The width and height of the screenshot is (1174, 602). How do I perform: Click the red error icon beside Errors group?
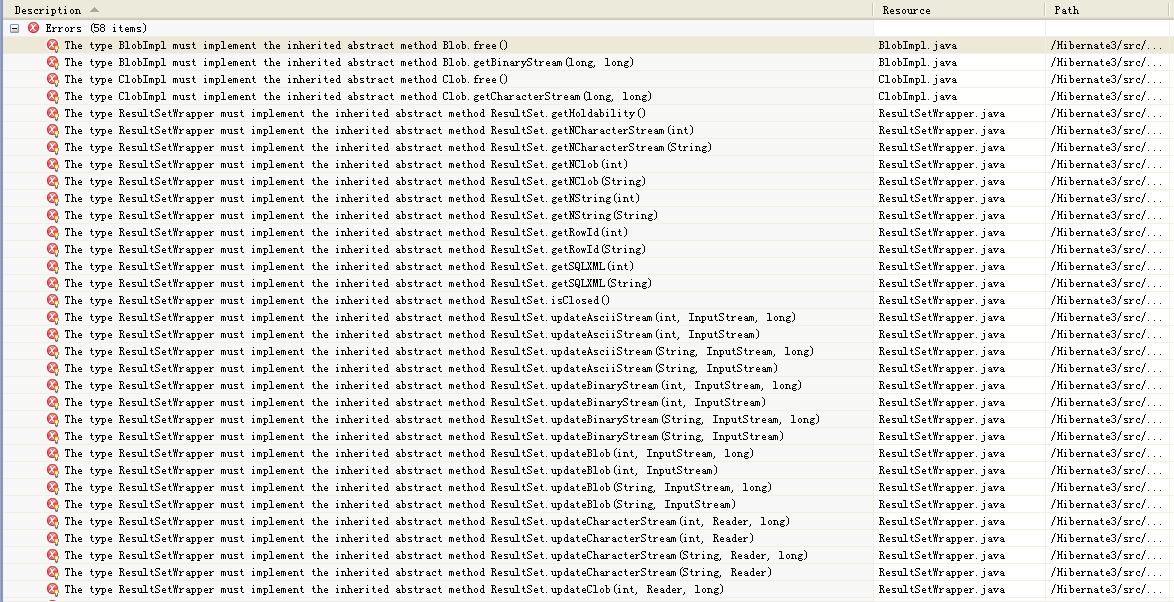33,28
